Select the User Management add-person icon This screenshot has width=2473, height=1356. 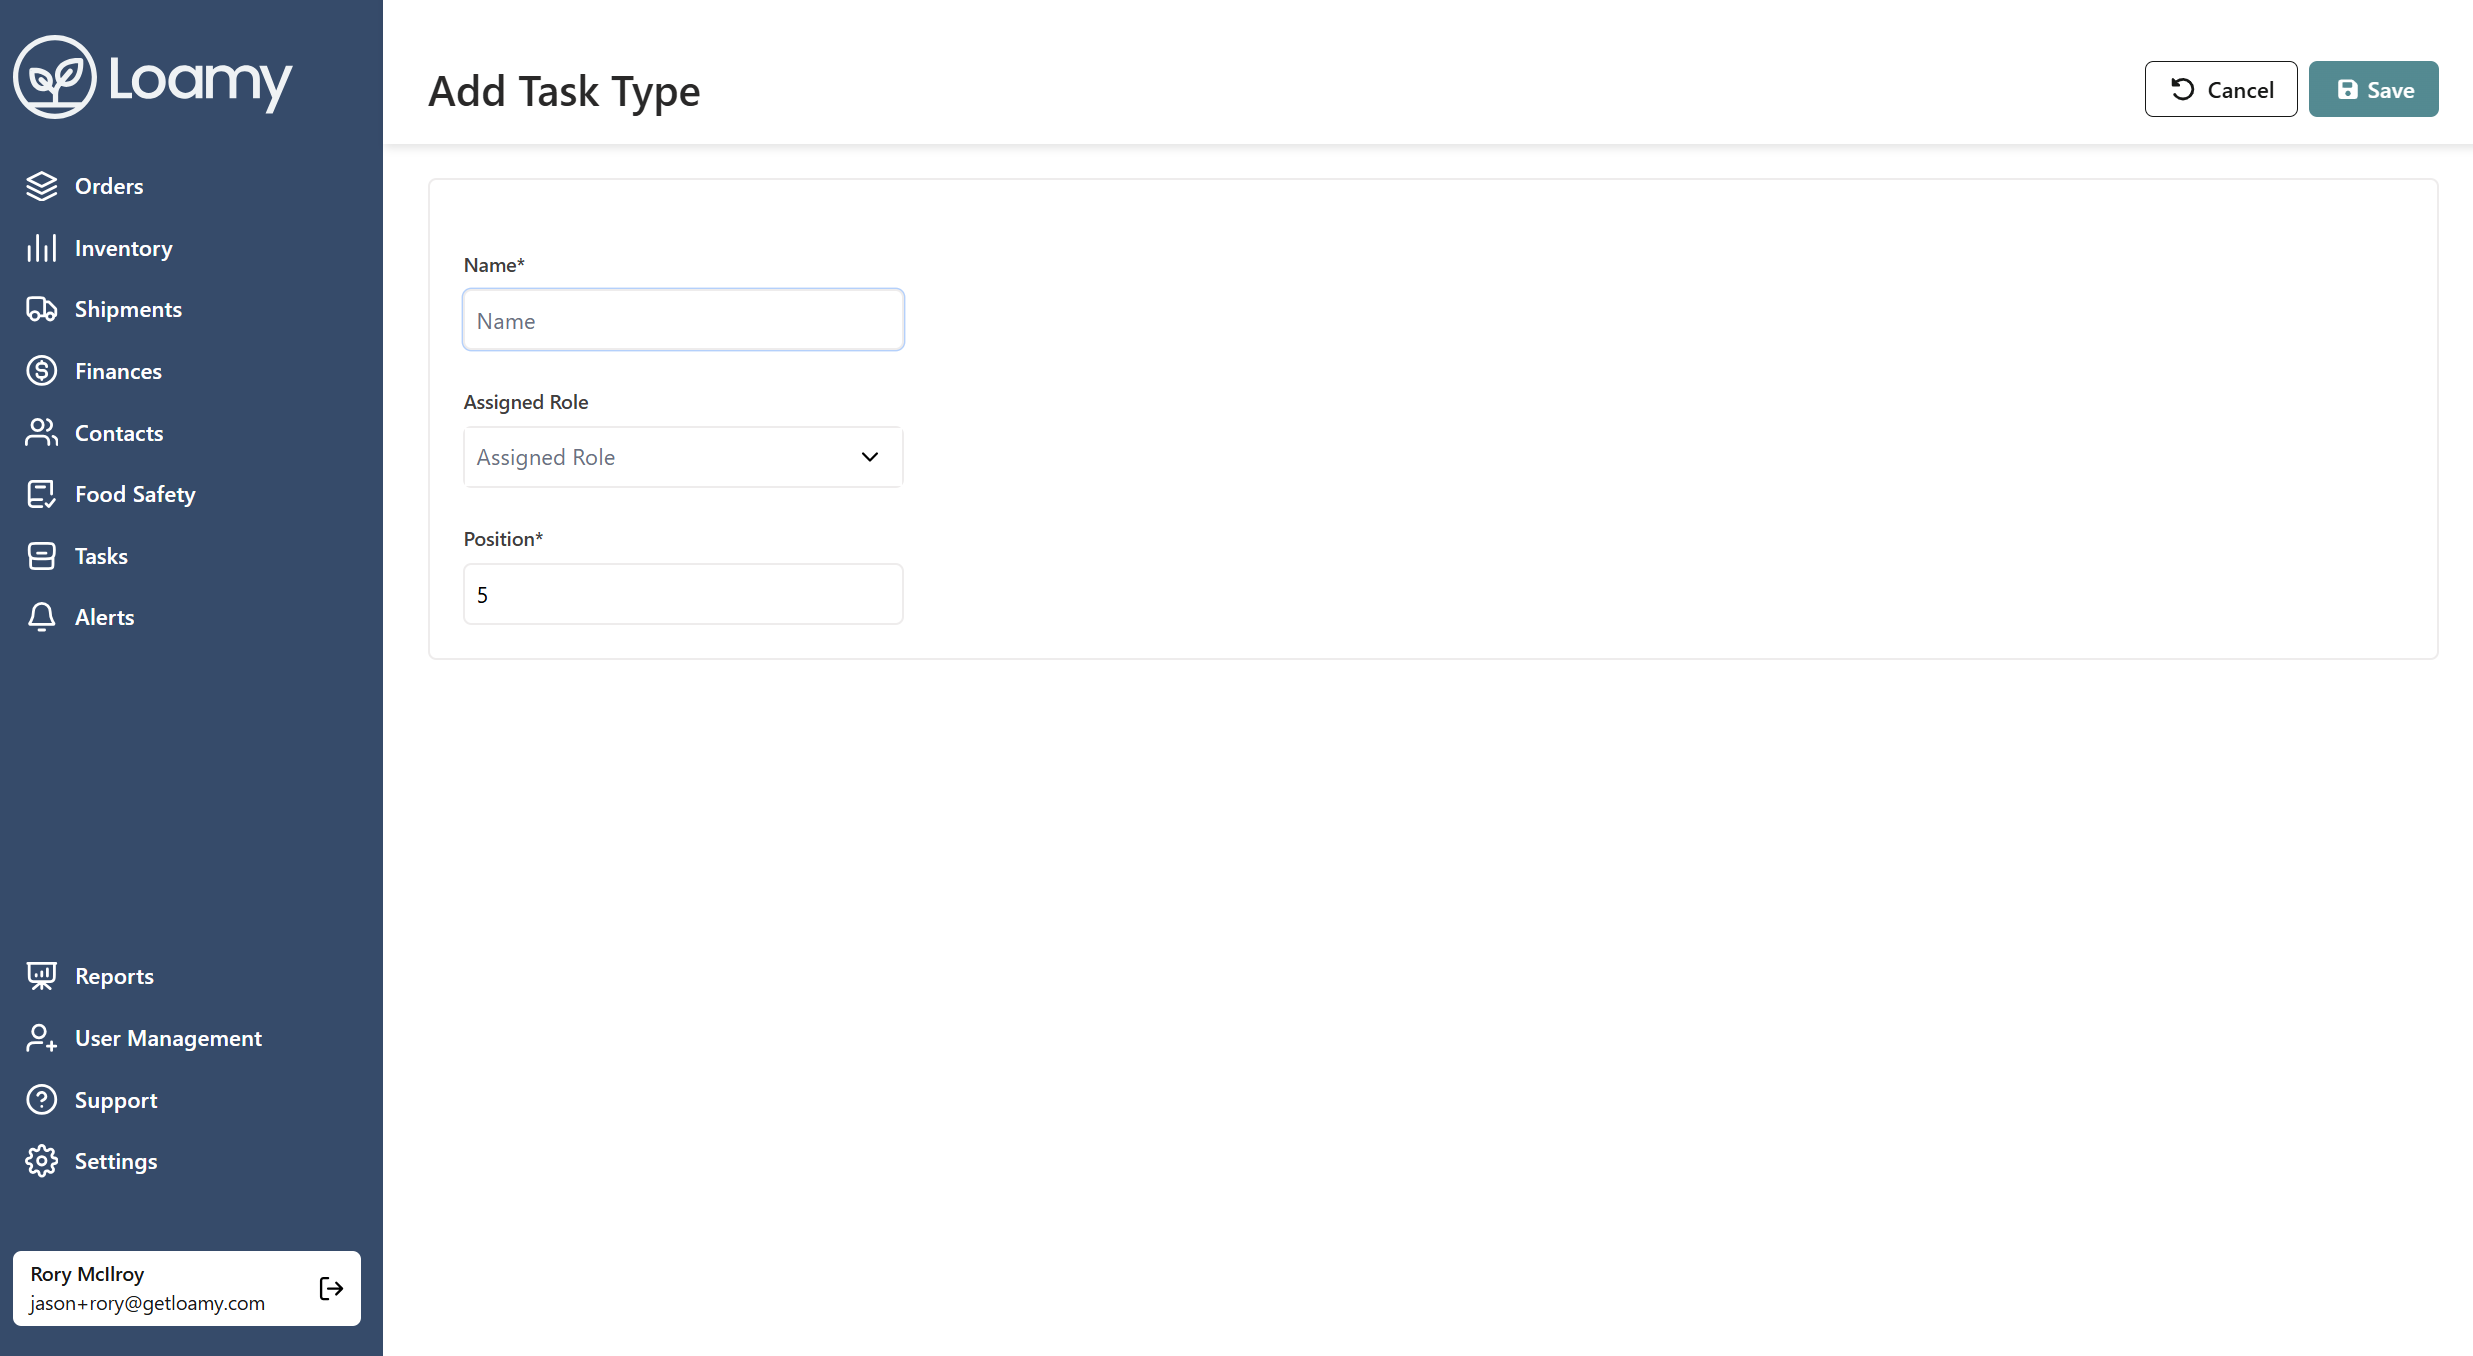(41, 1038)
